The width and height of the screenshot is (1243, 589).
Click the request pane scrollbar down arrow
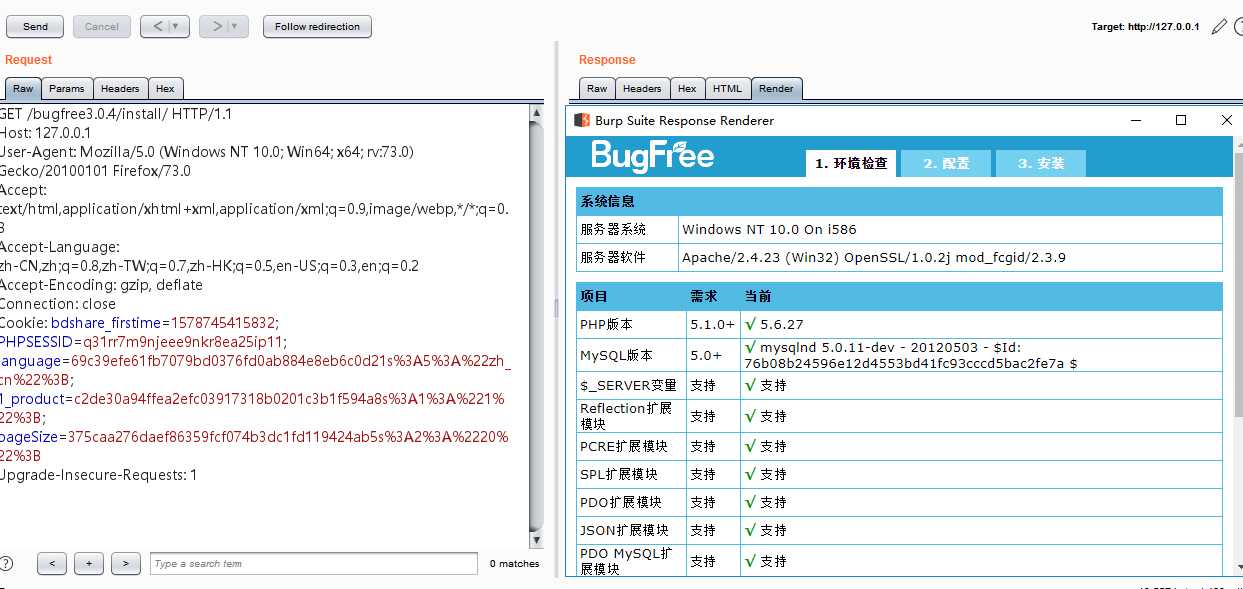(x=537, y=540)
